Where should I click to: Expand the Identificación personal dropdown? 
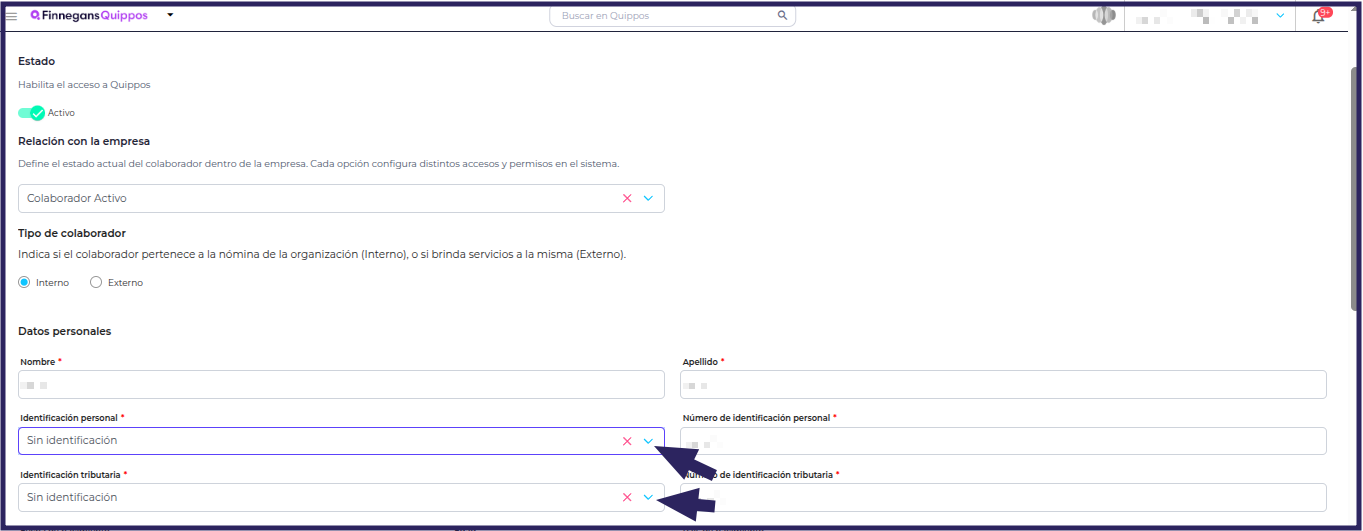[648, 441]
